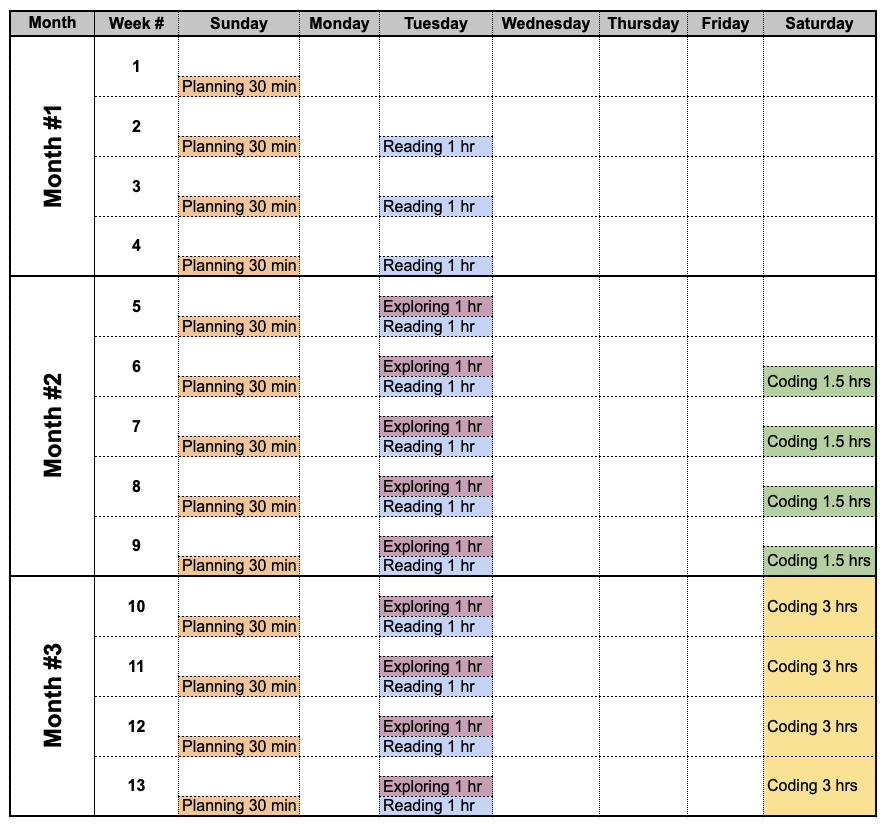This screenshot has width=887, height=824.
Task: Click the Month #1 merged cell
Action: [52, 156]
